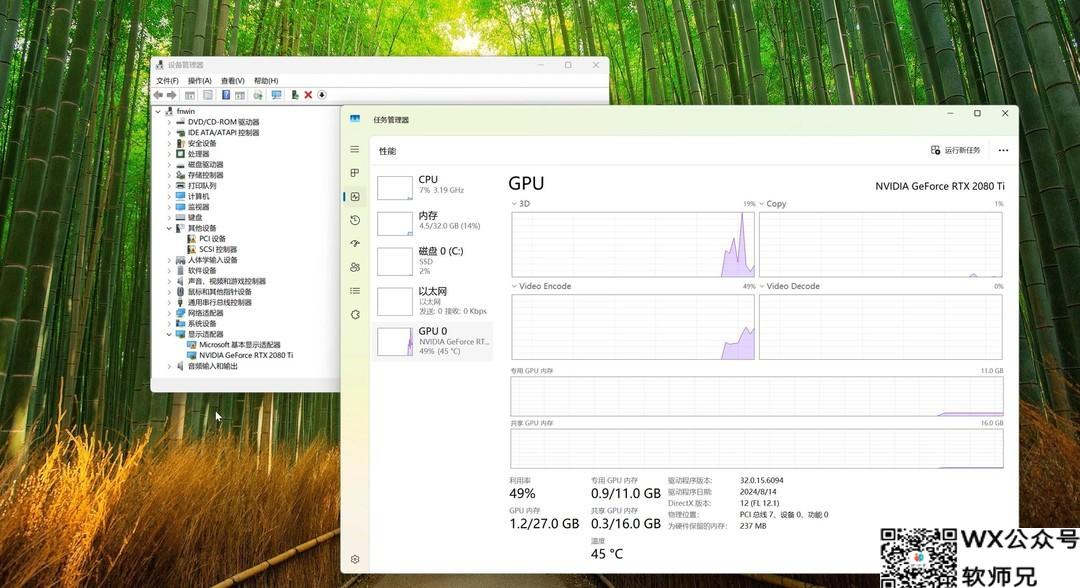1080x588 pixels.
Task: Select the CPU performance graph thumbnail
Action: [x=395, y=187]
